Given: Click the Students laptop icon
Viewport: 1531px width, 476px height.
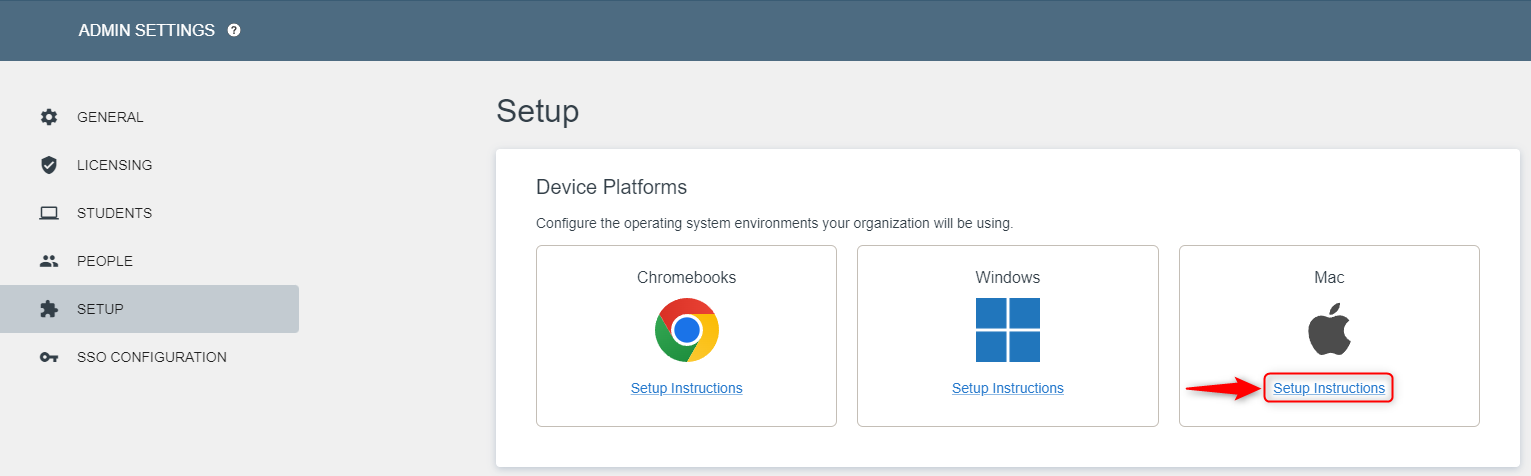Looking at the screenshot, I should coord(49,213).
